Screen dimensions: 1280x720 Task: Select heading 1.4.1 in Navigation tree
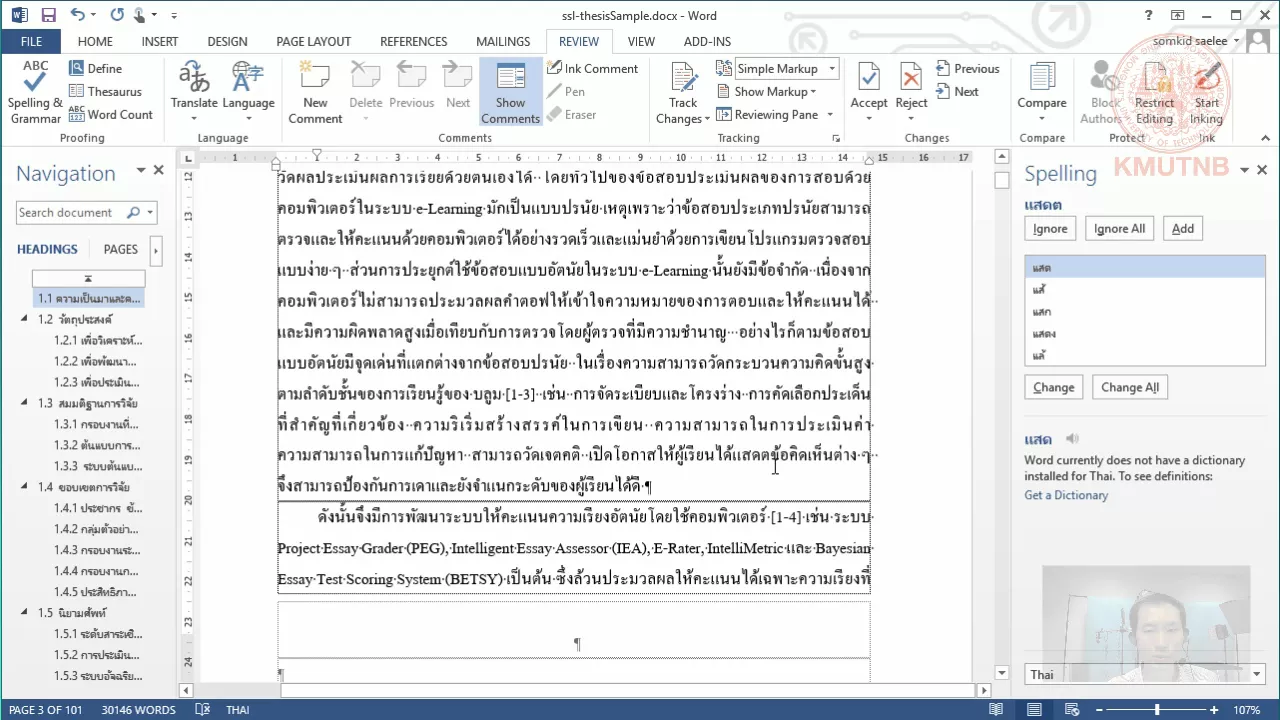click(98, 508)
